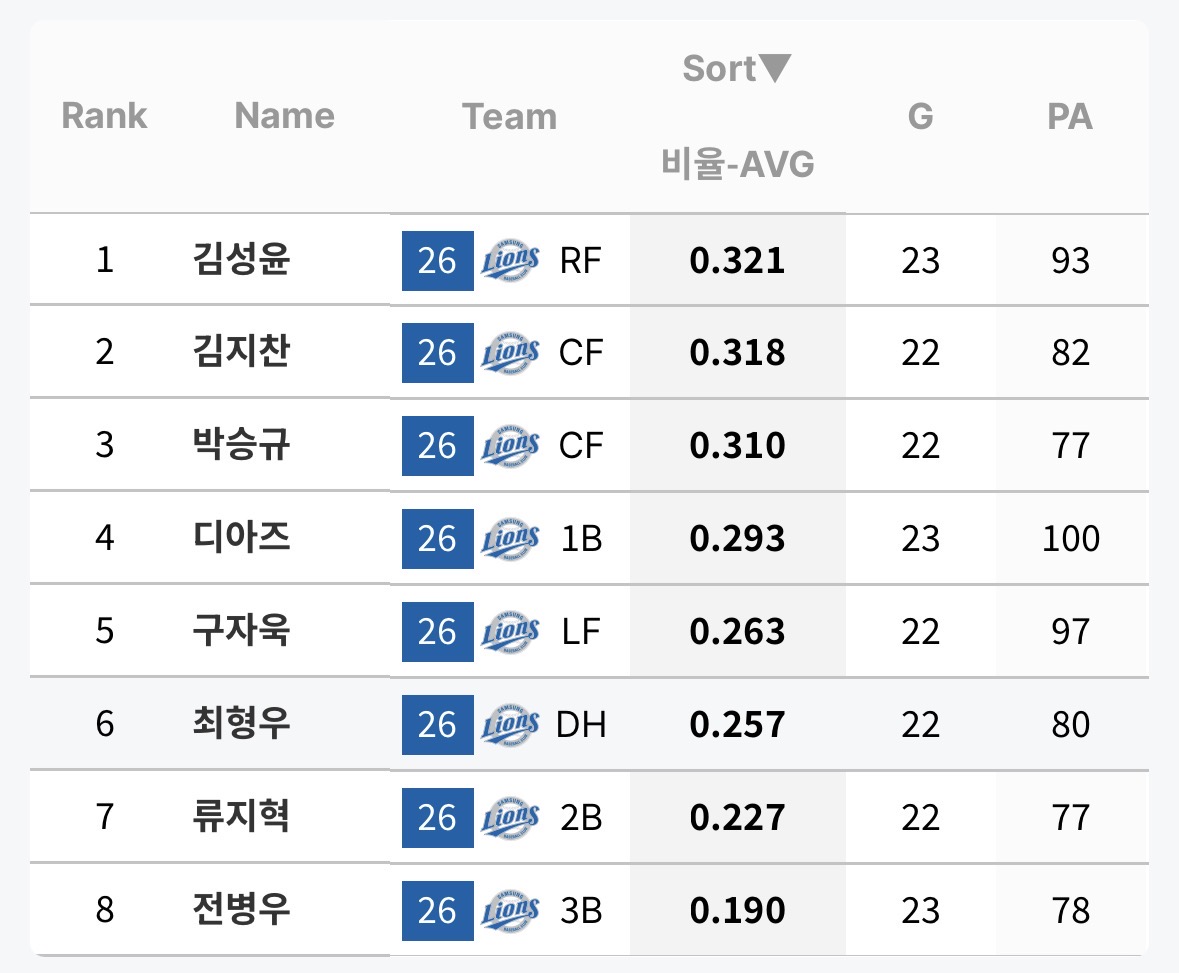This screenshot has height=973, width=1179.
Task: Open player 김성윤's name link
Action: click(x=241, y=259)
